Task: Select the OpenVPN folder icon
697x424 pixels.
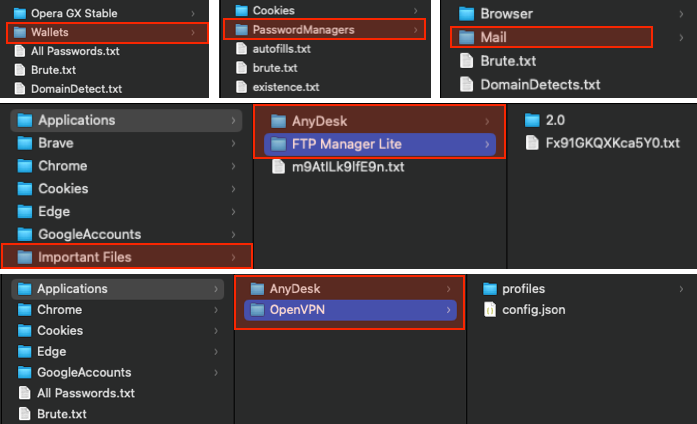Action: [x=257, y=310]
